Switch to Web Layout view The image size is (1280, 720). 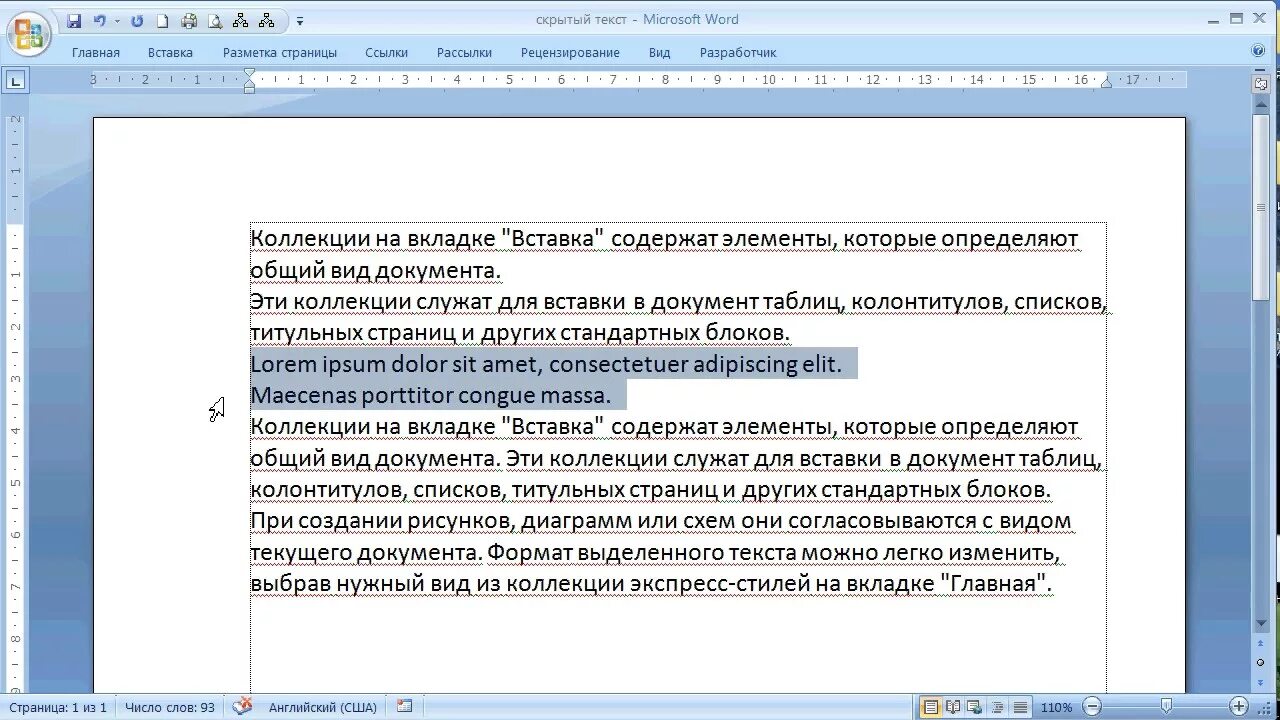[974, 707]
